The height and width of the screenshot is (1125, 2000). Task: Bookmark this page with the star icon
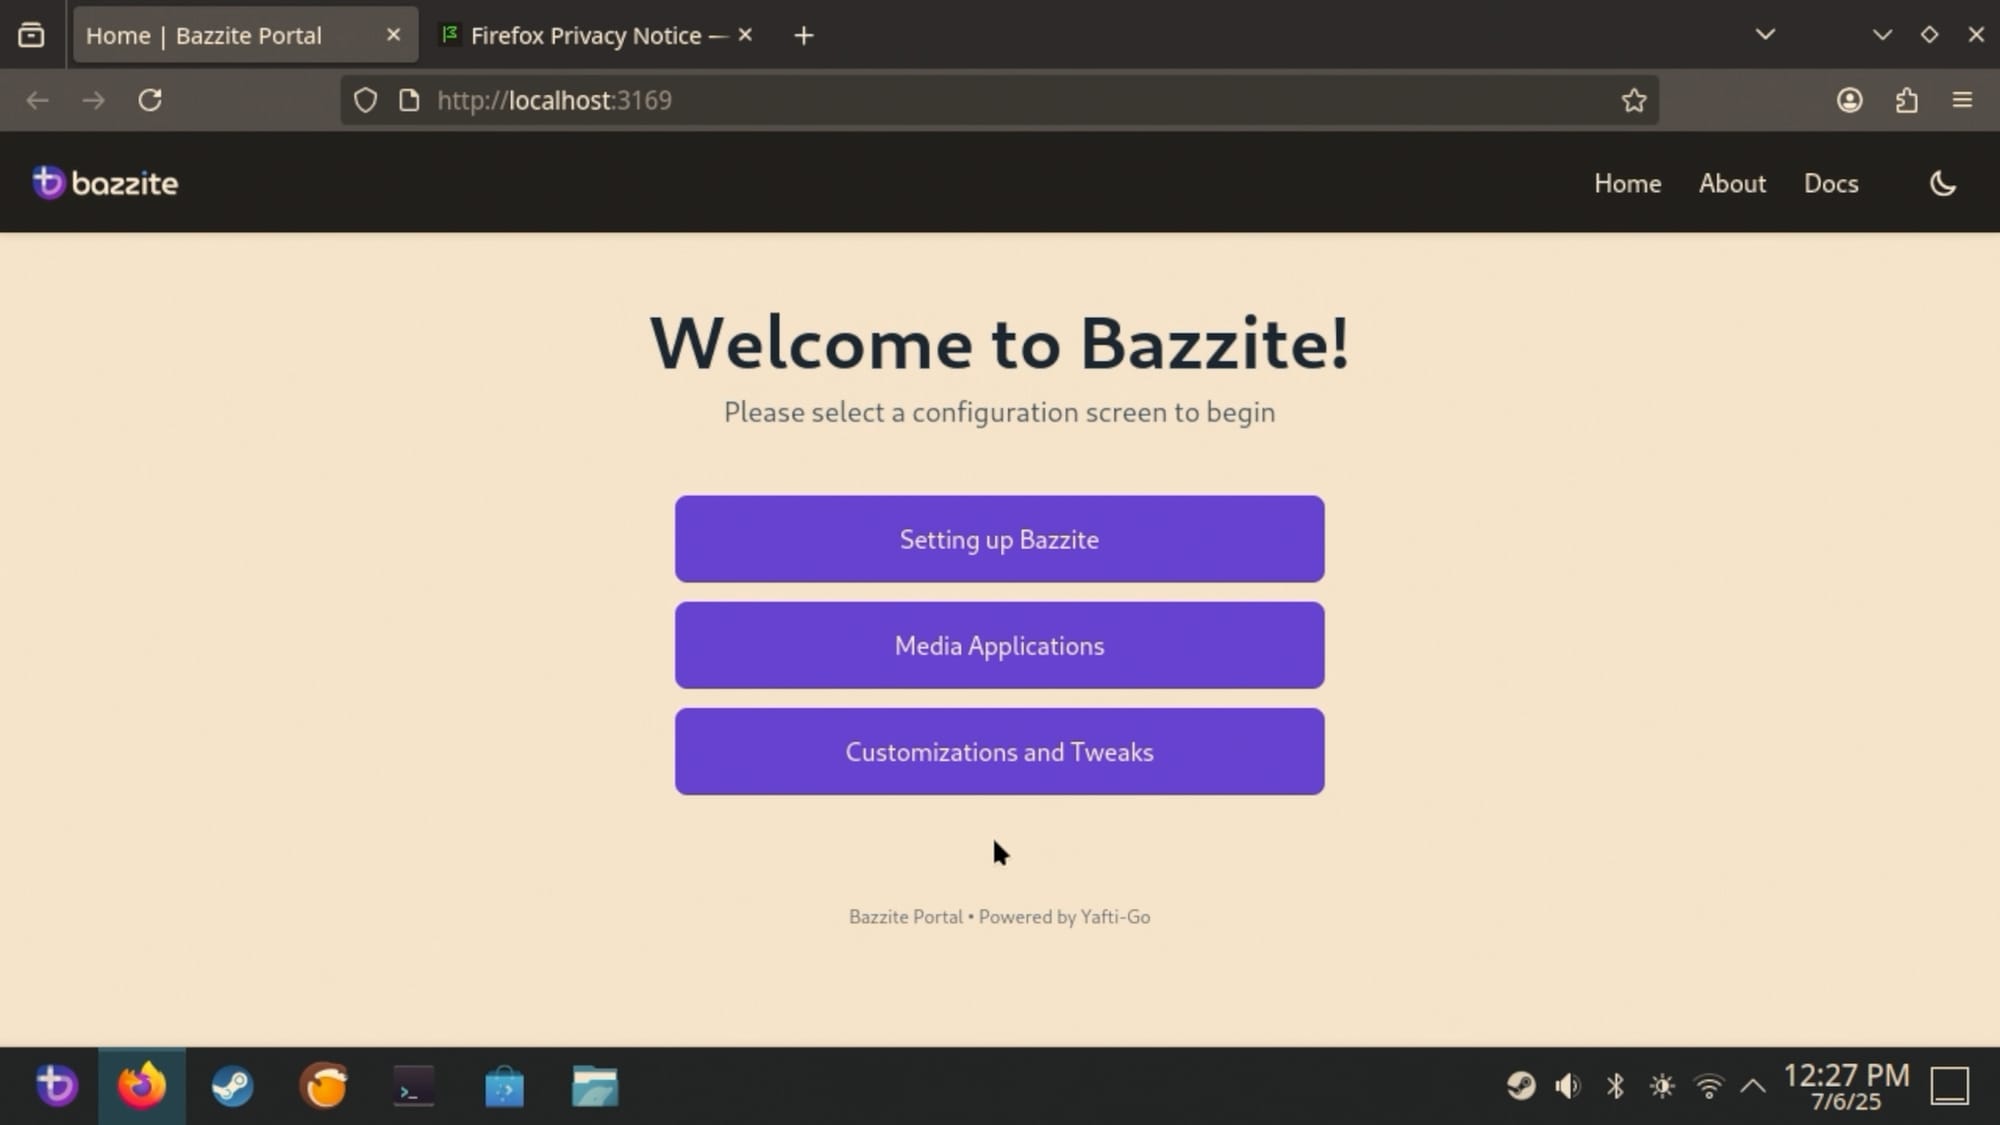click(x=1633, y=100)
